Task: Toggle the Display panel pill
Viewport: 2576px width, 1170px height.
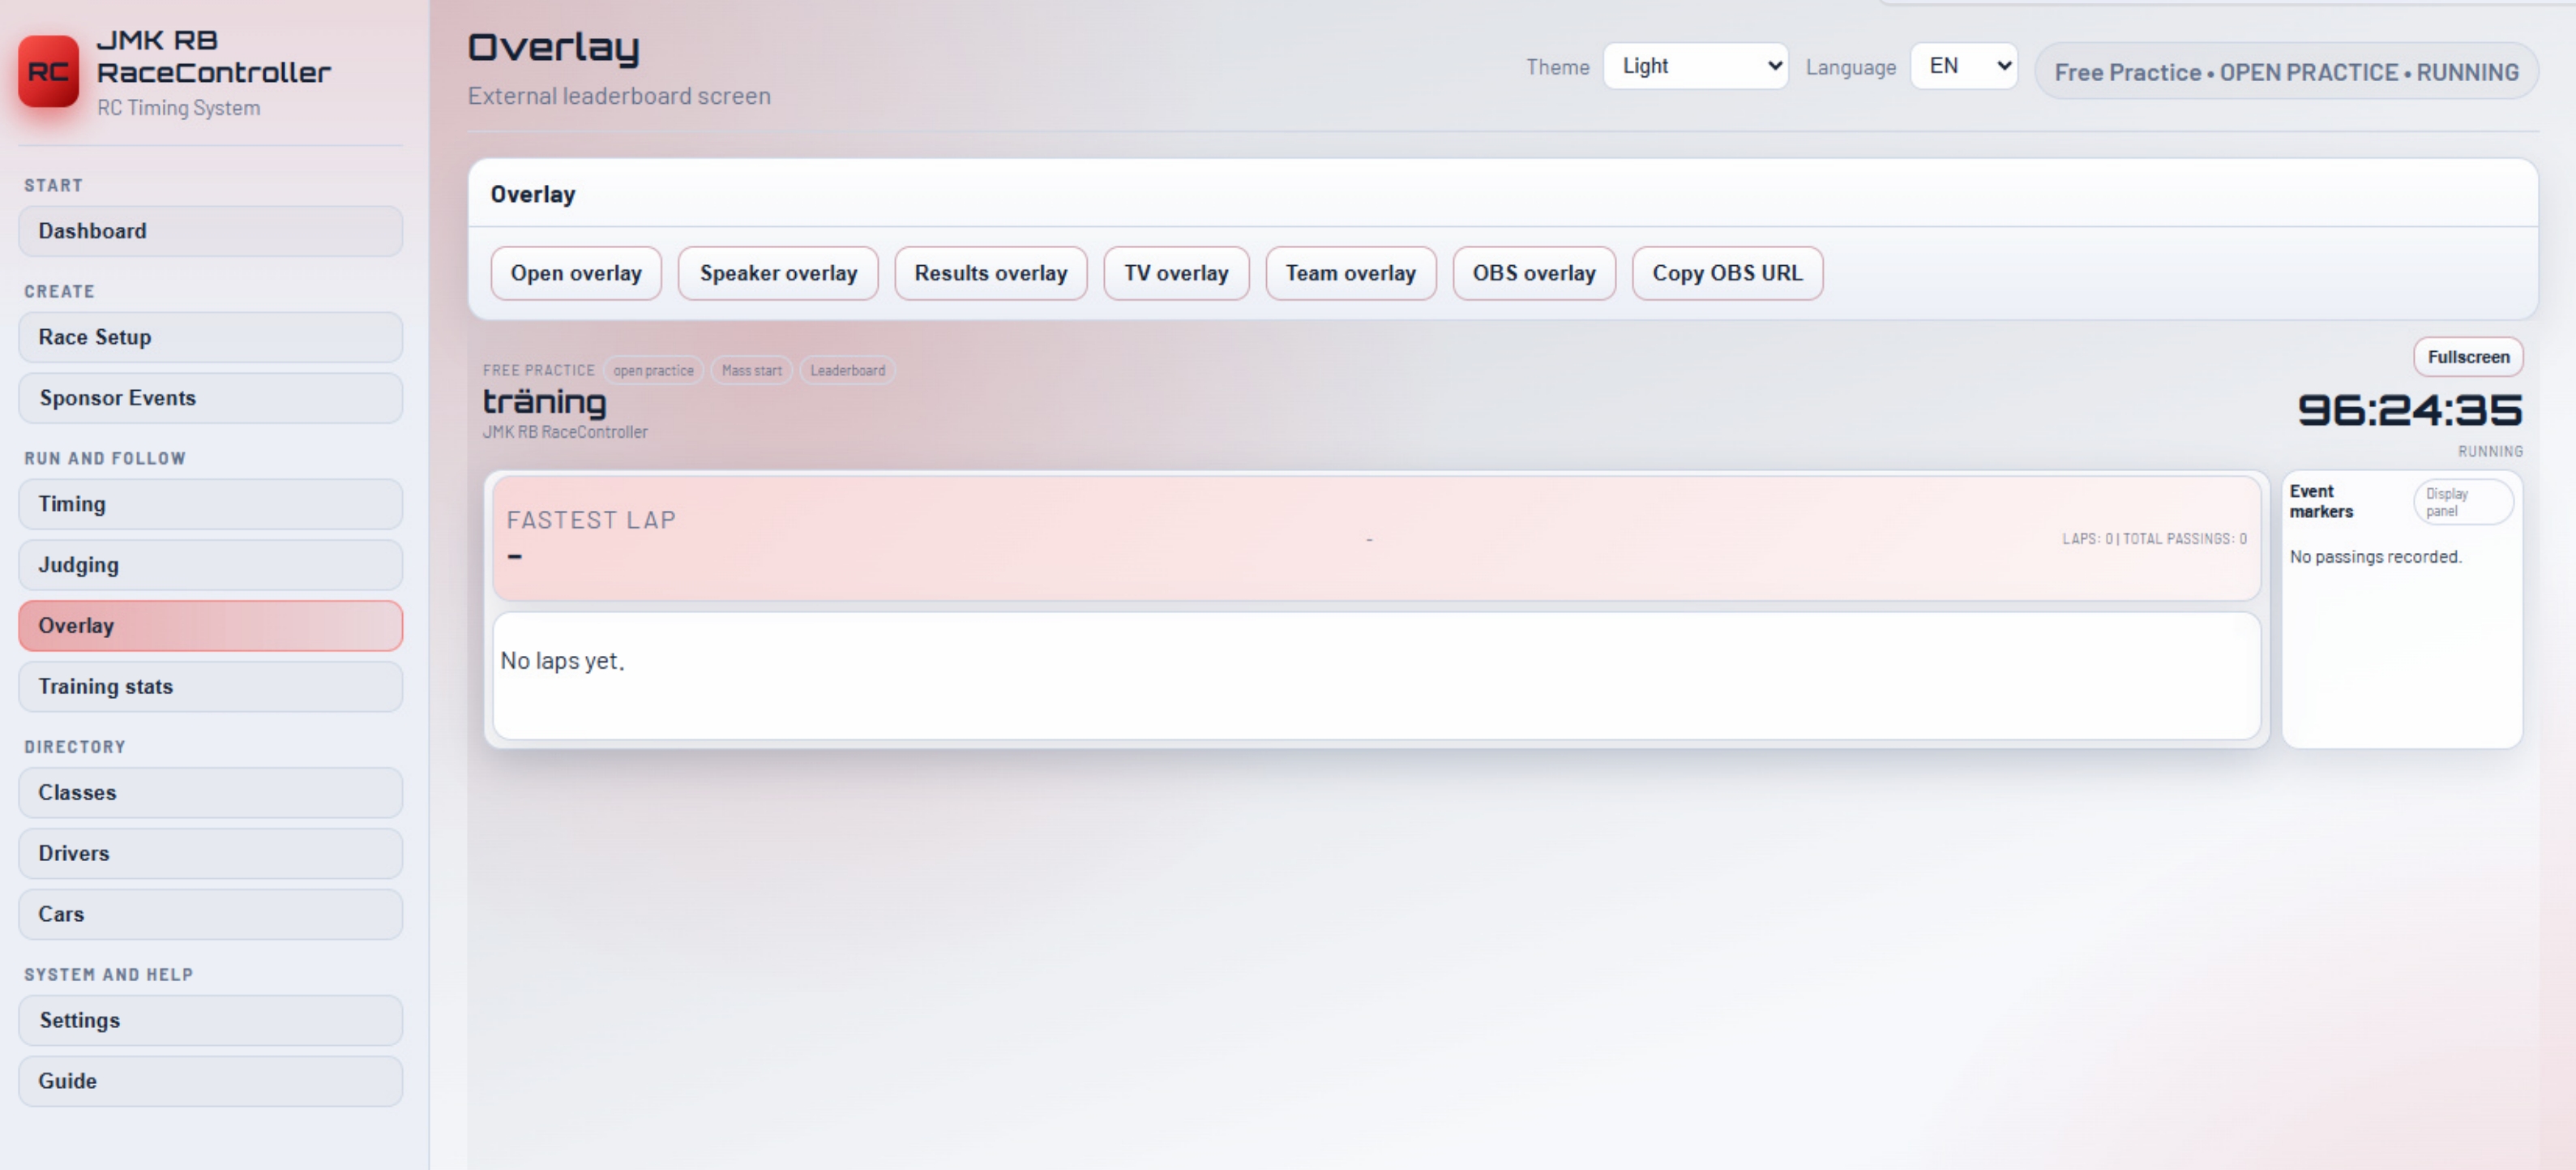Action: (x=2463, y=502)
